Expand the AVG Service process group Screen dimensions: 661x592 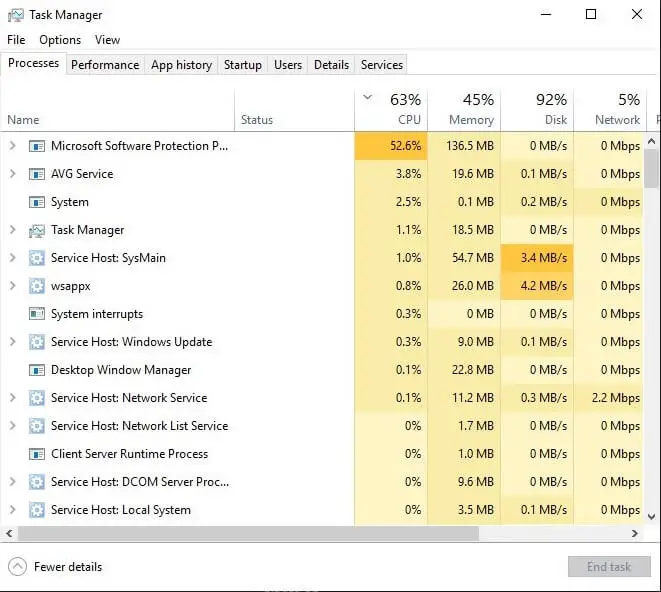13,174
